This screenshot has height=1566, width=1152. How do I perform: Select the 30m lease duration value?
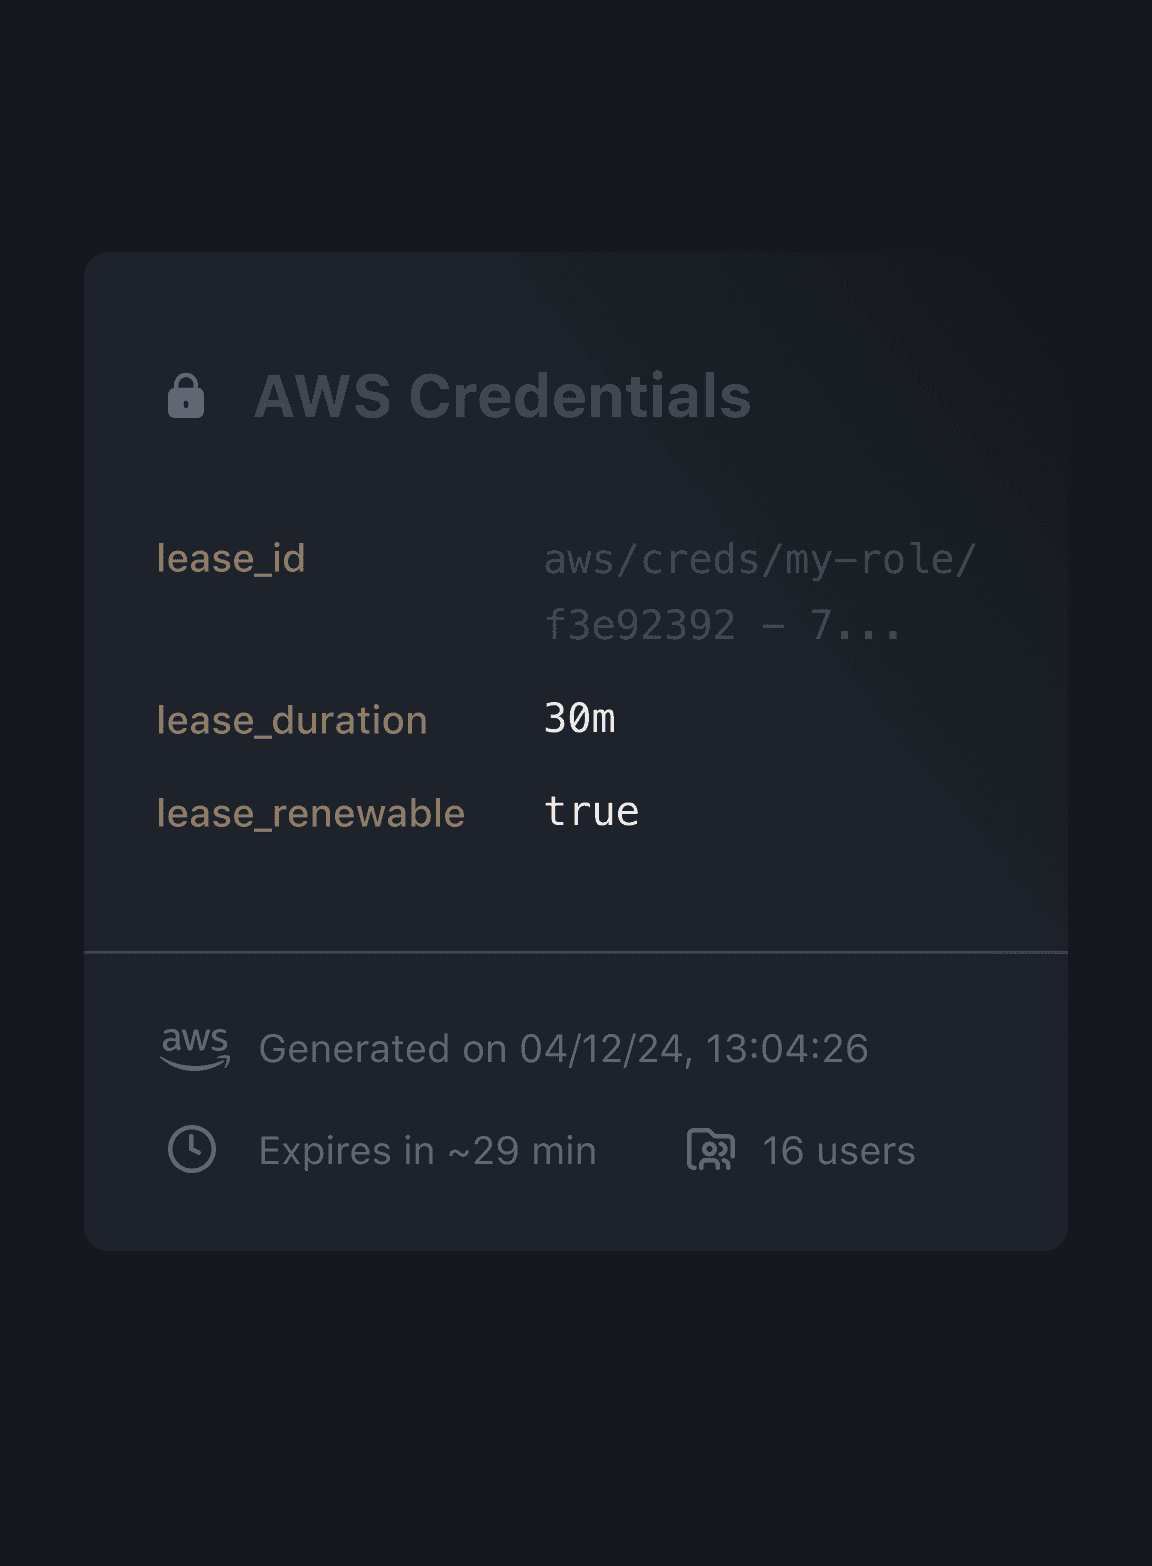pos(579,718)
